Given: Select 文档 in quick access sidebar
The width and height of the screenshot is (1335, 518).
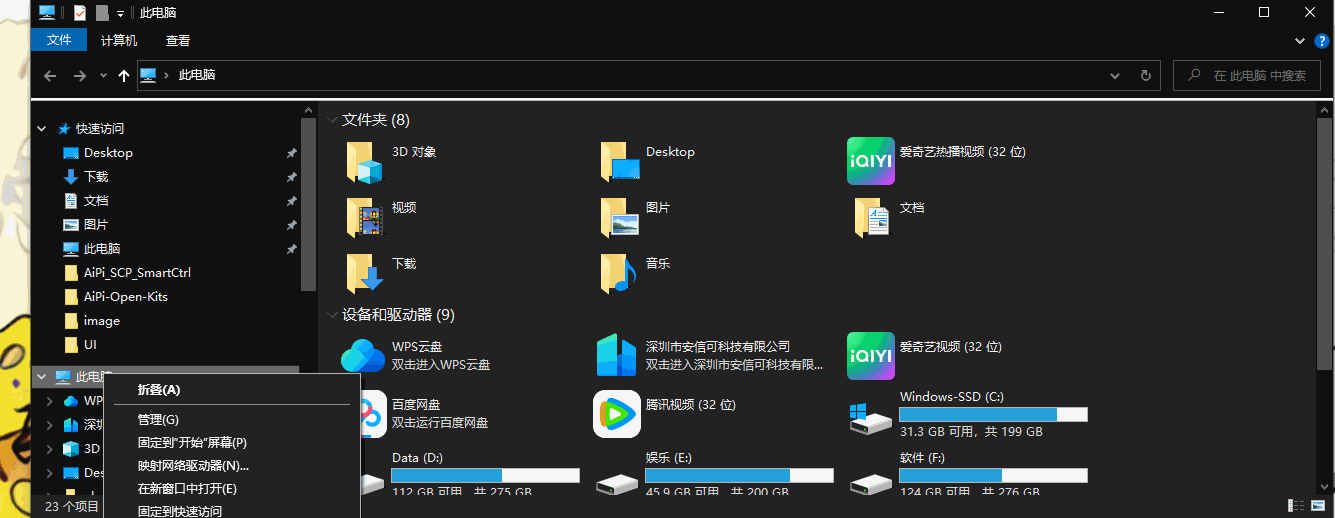Looking at the screenshot, I should point(96,201).
